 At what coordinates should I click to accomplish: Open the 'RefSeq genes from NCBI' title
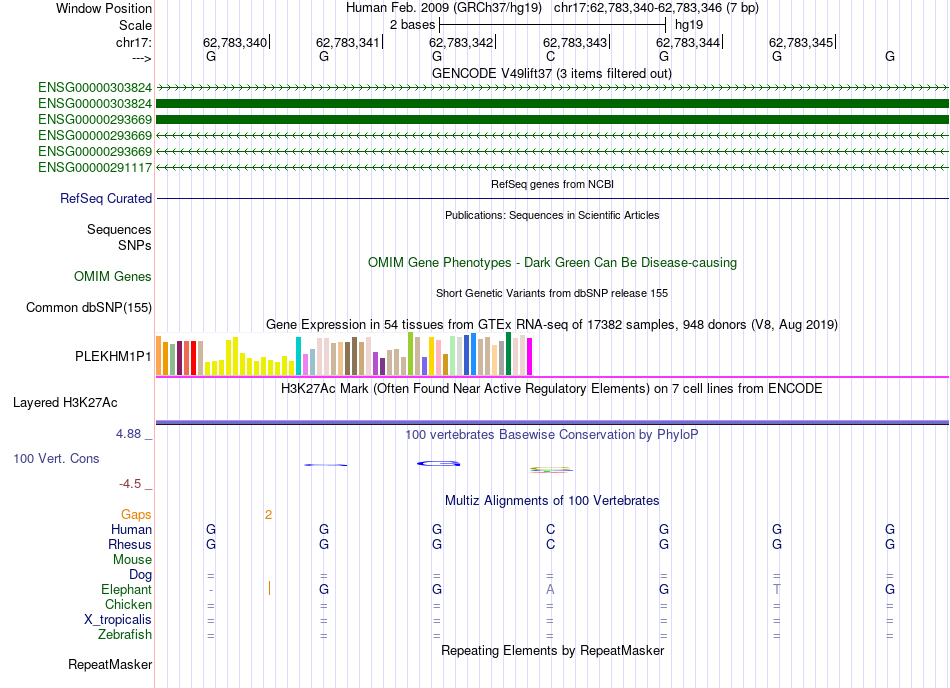(x=552, y=184)
